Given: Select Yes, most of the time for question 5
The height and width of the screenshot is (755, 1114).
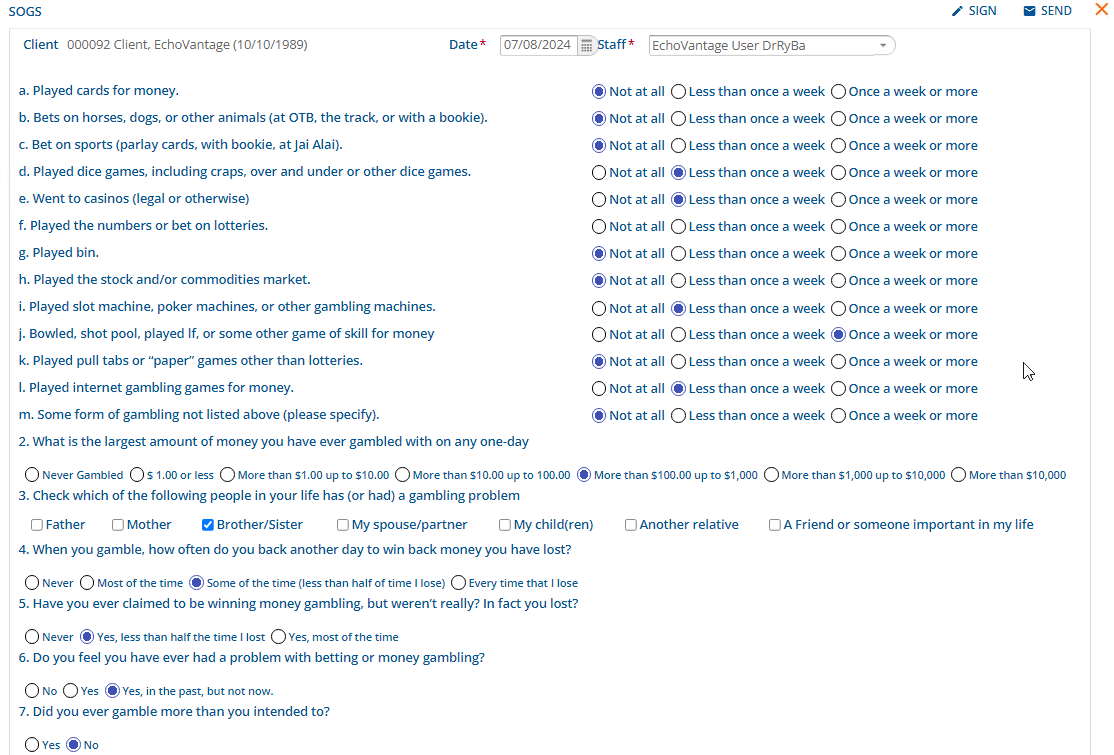Looking at the screenshot, I should pyautogui.click(x=278, y=636).
